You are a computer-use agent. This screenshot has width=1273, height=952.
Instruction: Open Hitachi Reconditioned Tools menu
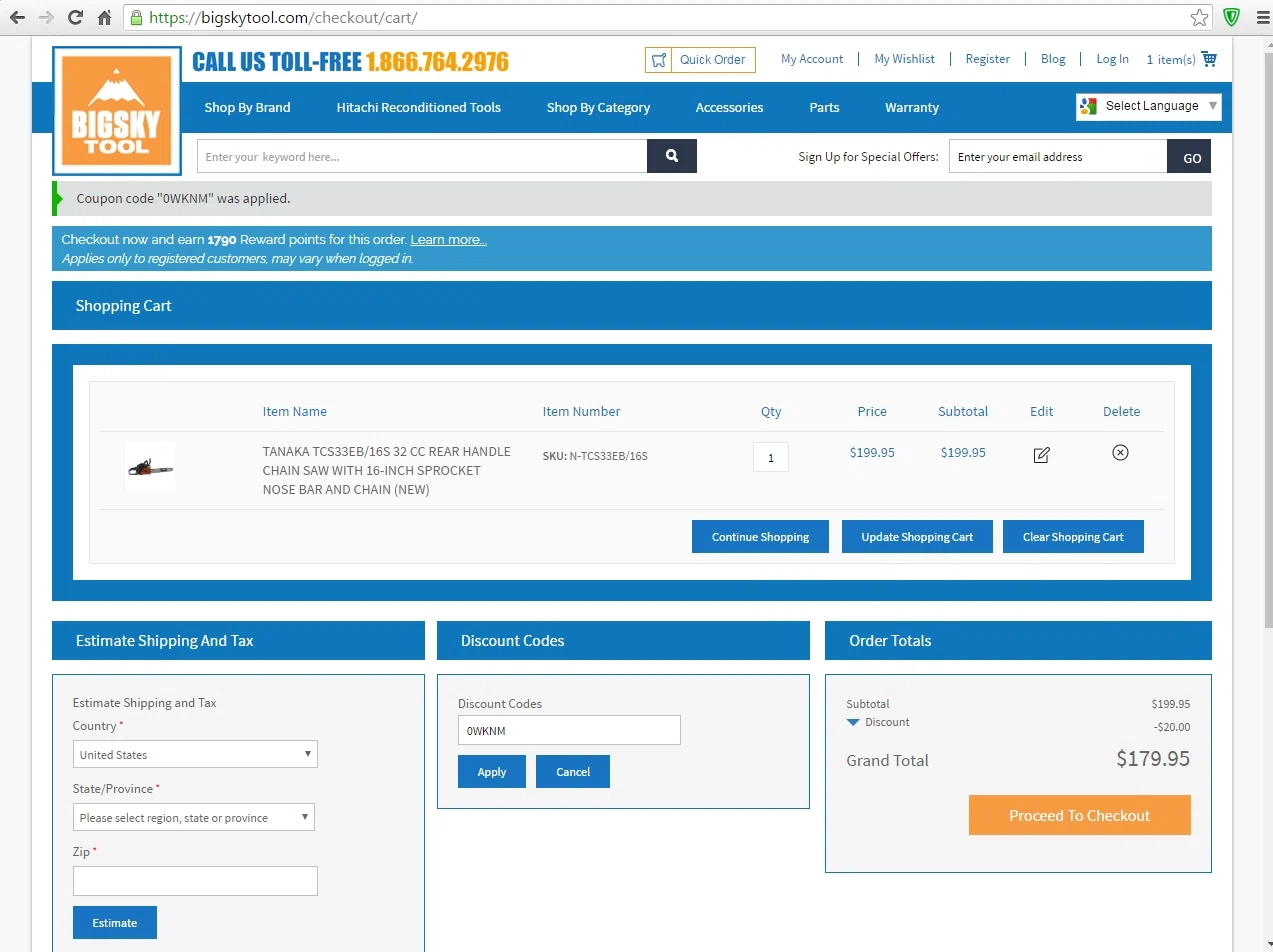[418, 107]
